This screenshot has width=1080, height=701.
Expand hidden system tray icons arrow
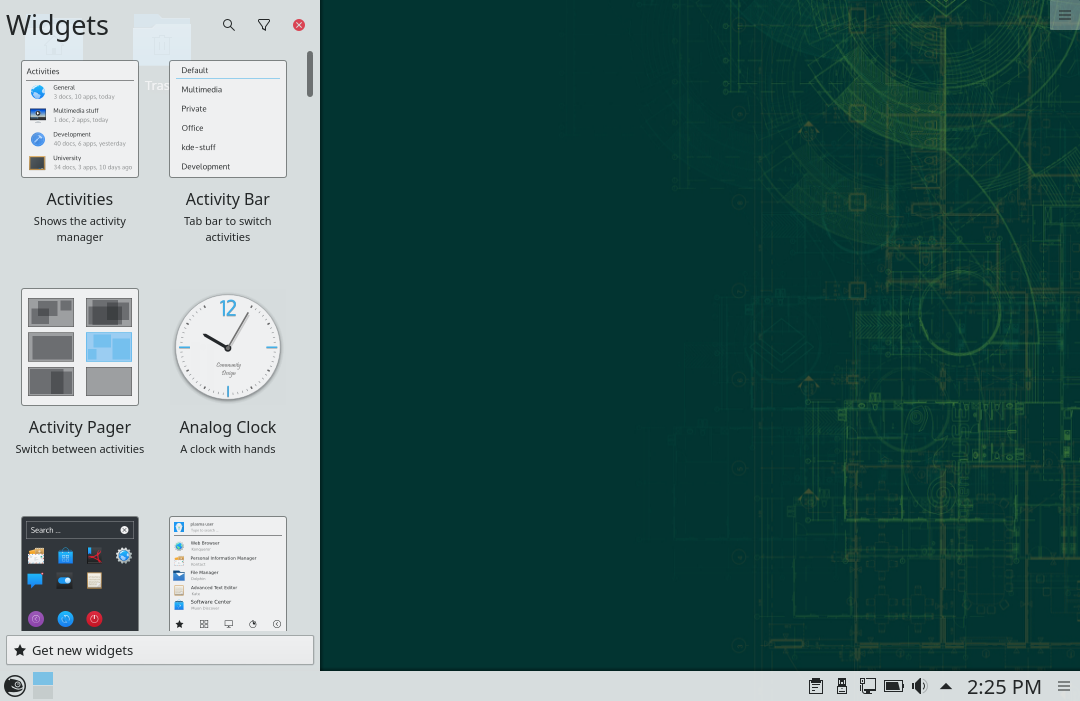tap(946, 686)
